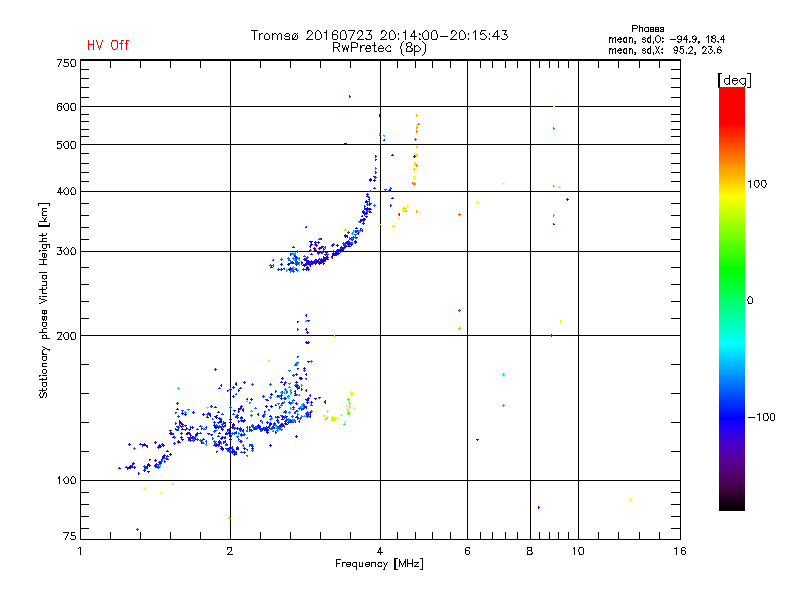
Task: Click the 'RwPretec (8p)' subtitle
Action: click(x=379, y=48)
